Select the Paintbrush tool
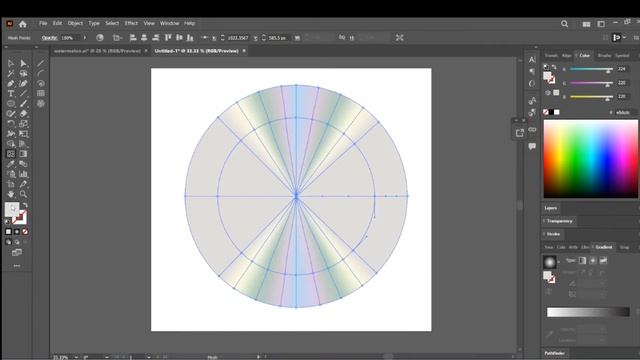The image size is (640, 360). pos(23,104)
